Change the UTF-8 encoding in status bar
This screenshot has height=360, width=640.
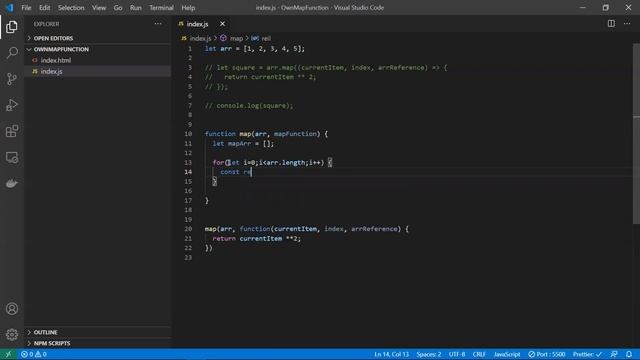[457, 354]
